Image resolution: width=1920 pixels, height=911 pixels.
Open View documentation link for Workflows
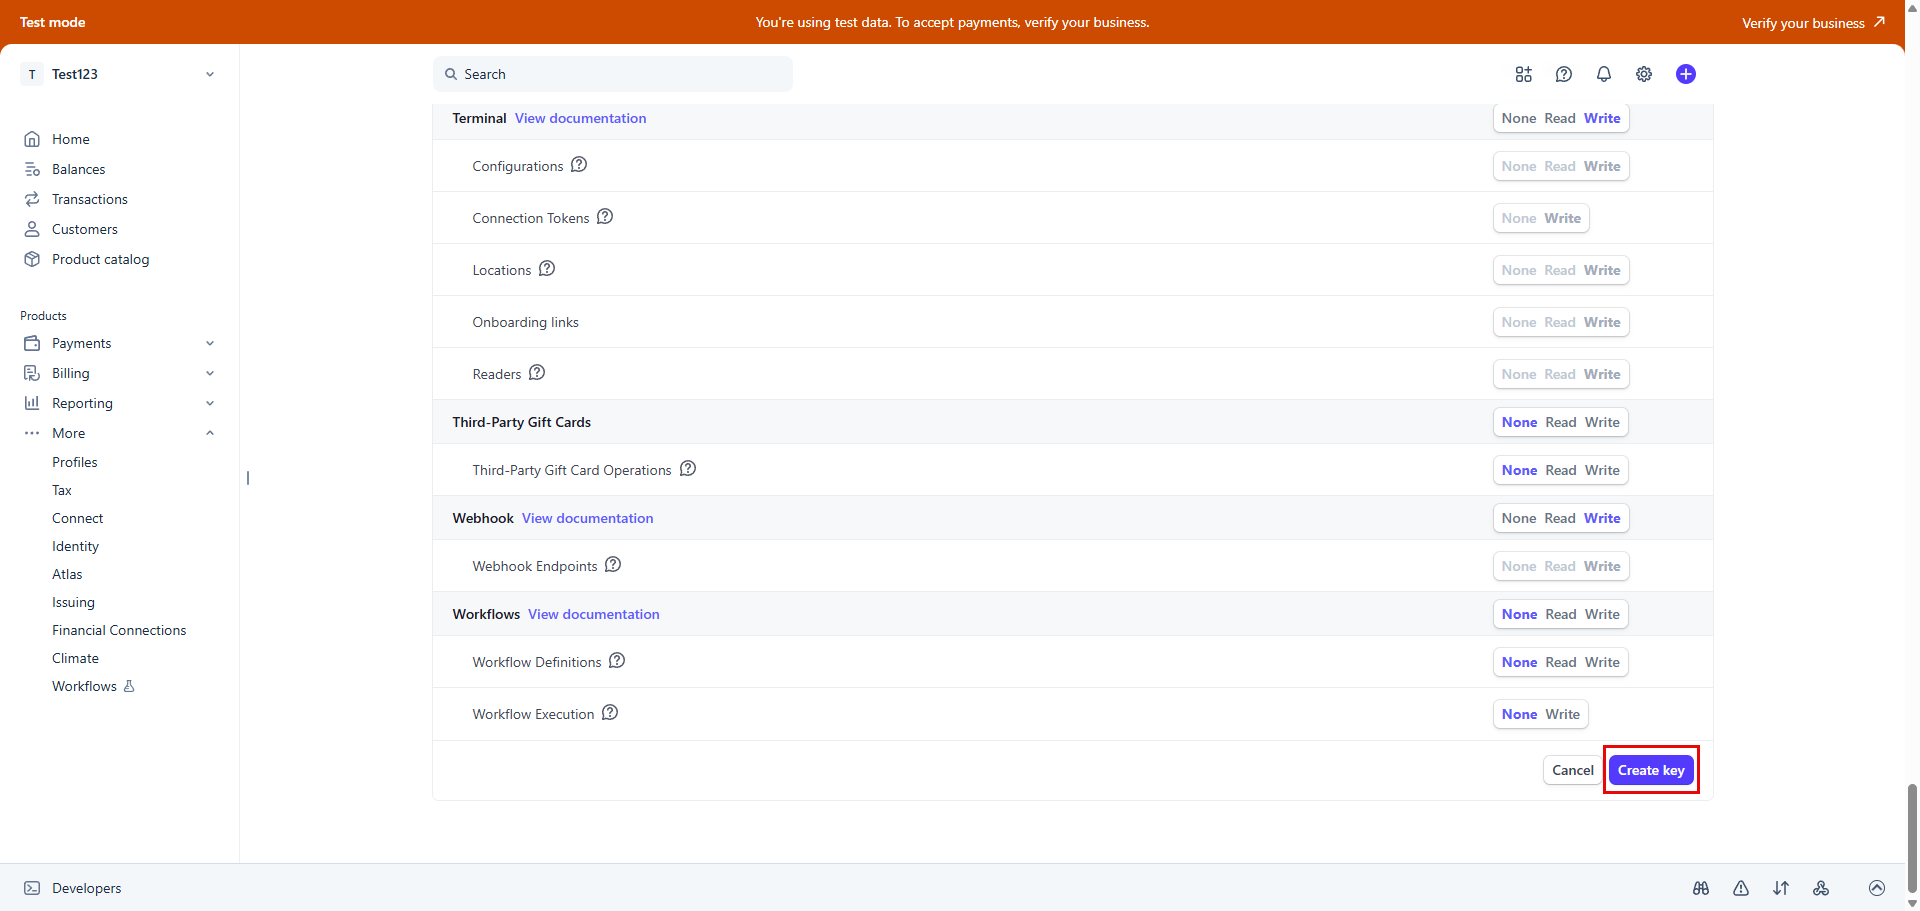pyautogui.click(x=593, y=614)
